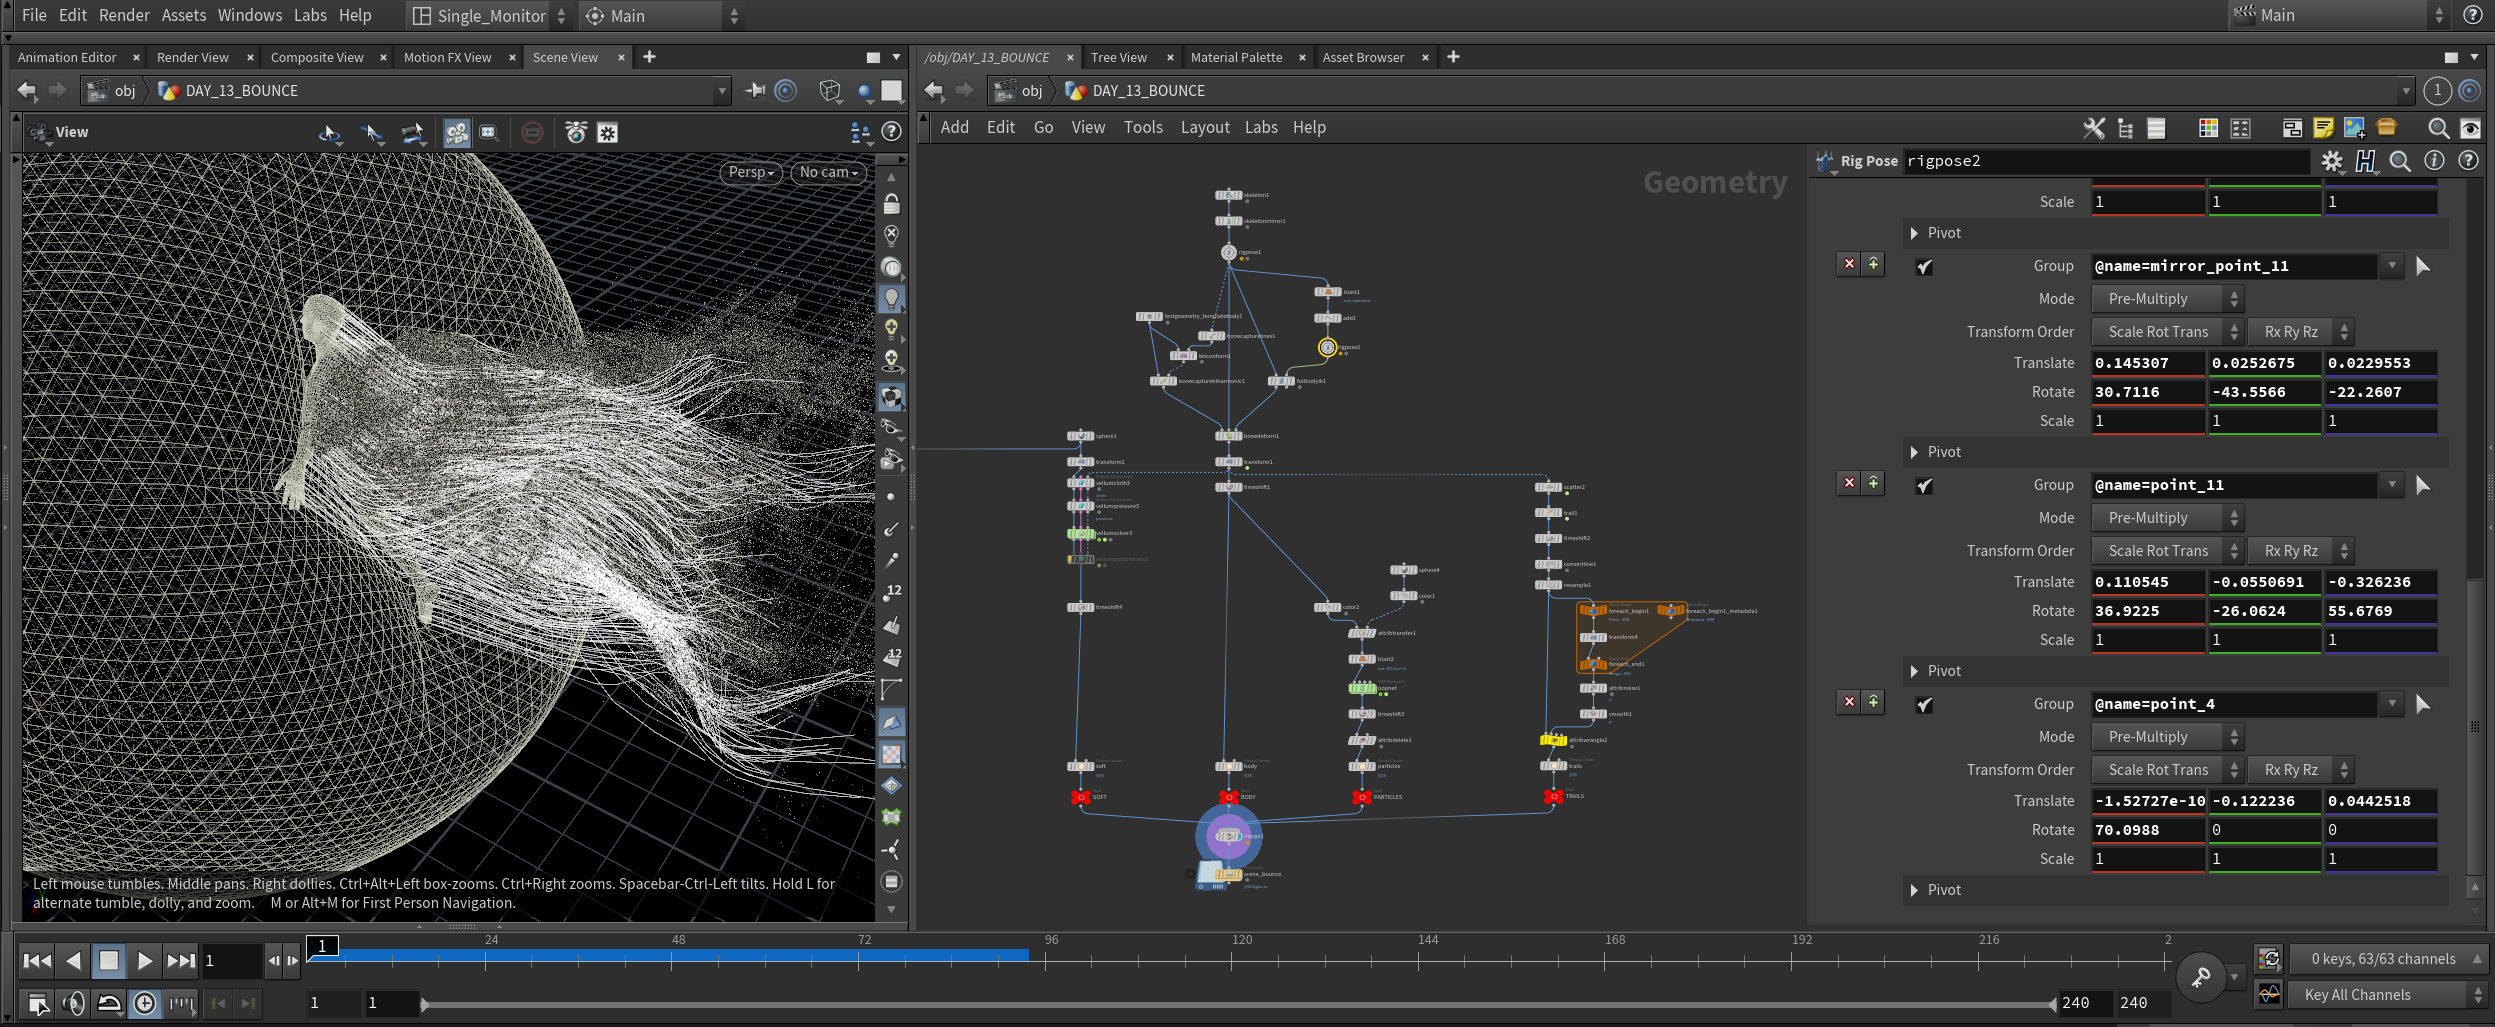The width and height of the screenshot is (2495, 1027).
Task: Open the node shape palette icon
Action: click(2240, 128)
